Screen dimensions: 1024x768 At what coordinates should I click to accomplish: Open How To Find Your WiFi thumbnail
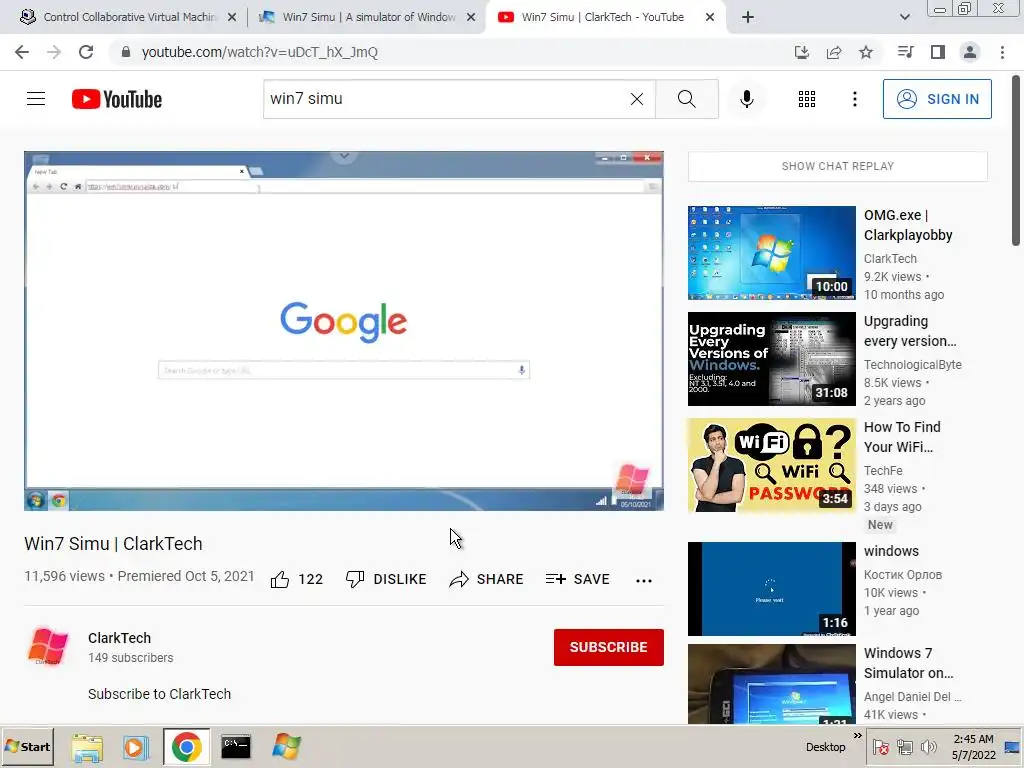point(771,465)
